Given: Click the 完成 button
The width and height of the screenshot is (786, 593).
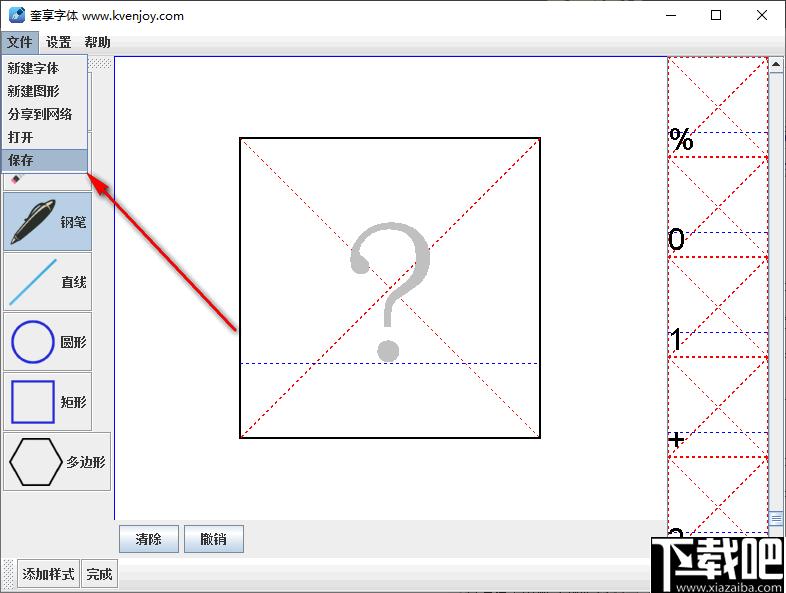Looking at the screenshot, I should pyautogui.click(x=99, y=574).
